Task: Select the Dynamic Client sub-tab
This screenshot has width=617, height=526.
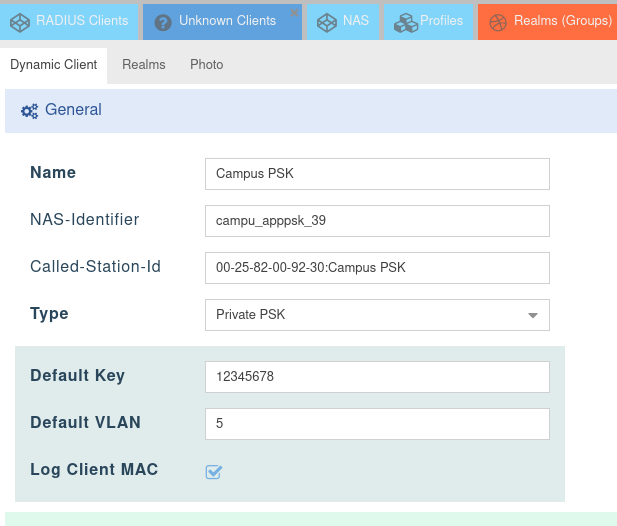Action: click(x=54, y=65)
